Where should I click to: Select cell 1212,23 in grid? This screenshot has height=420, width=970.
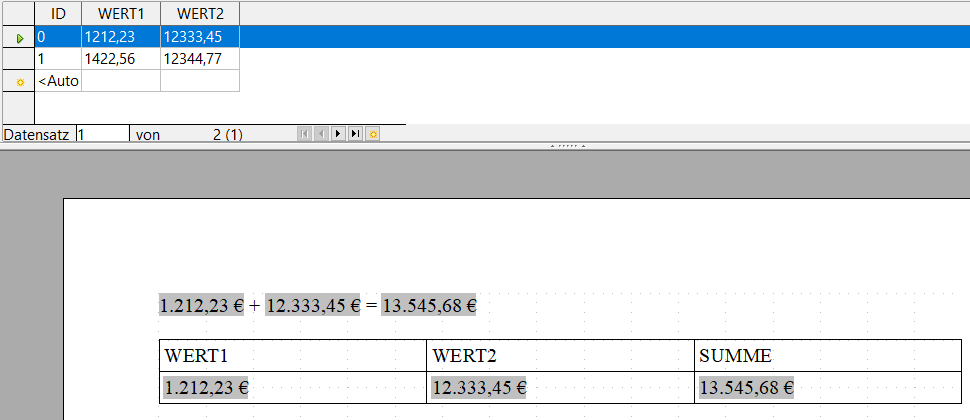click(121, 37)
